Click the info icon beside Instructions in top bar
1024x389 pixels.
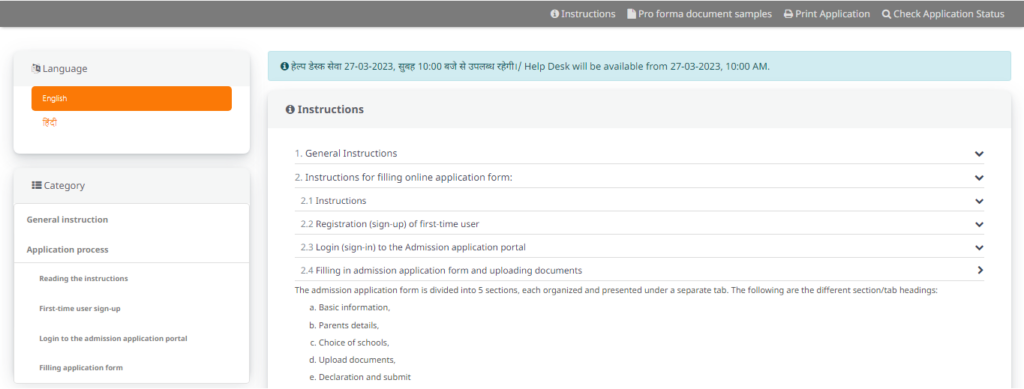click(x=554, y=14)
